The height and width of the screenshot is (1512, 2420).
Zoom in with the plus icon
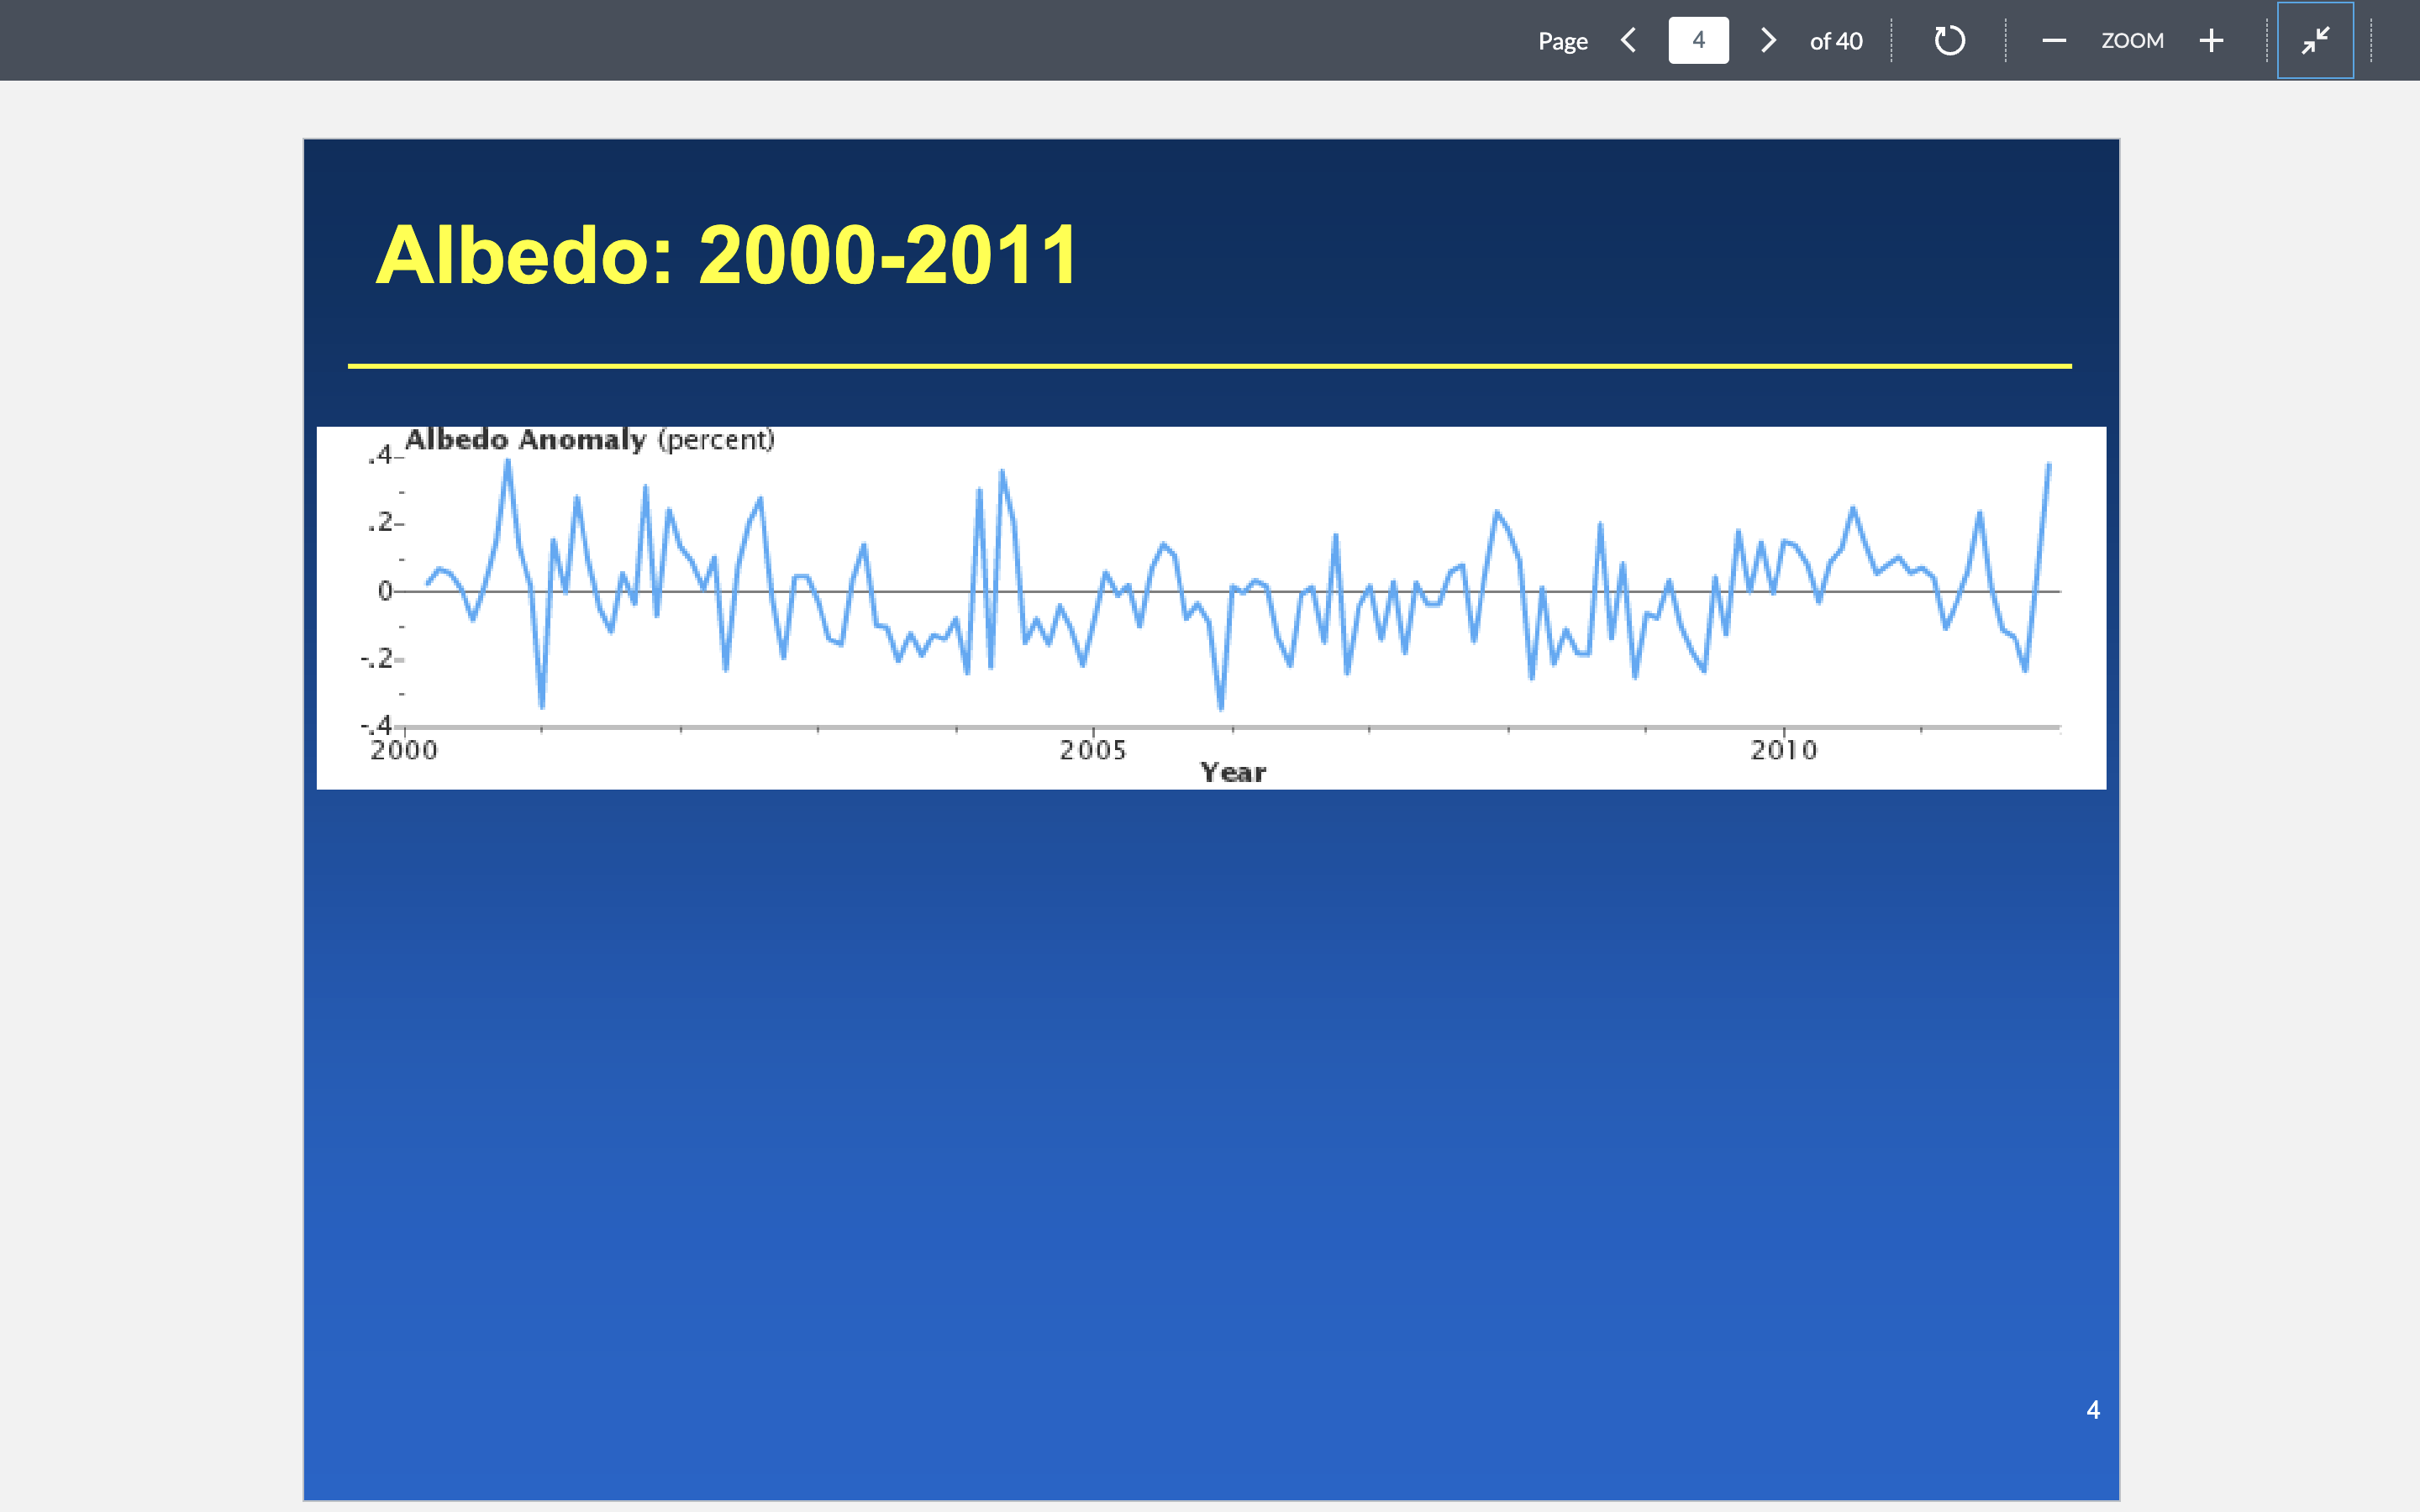pos(2211,40)
